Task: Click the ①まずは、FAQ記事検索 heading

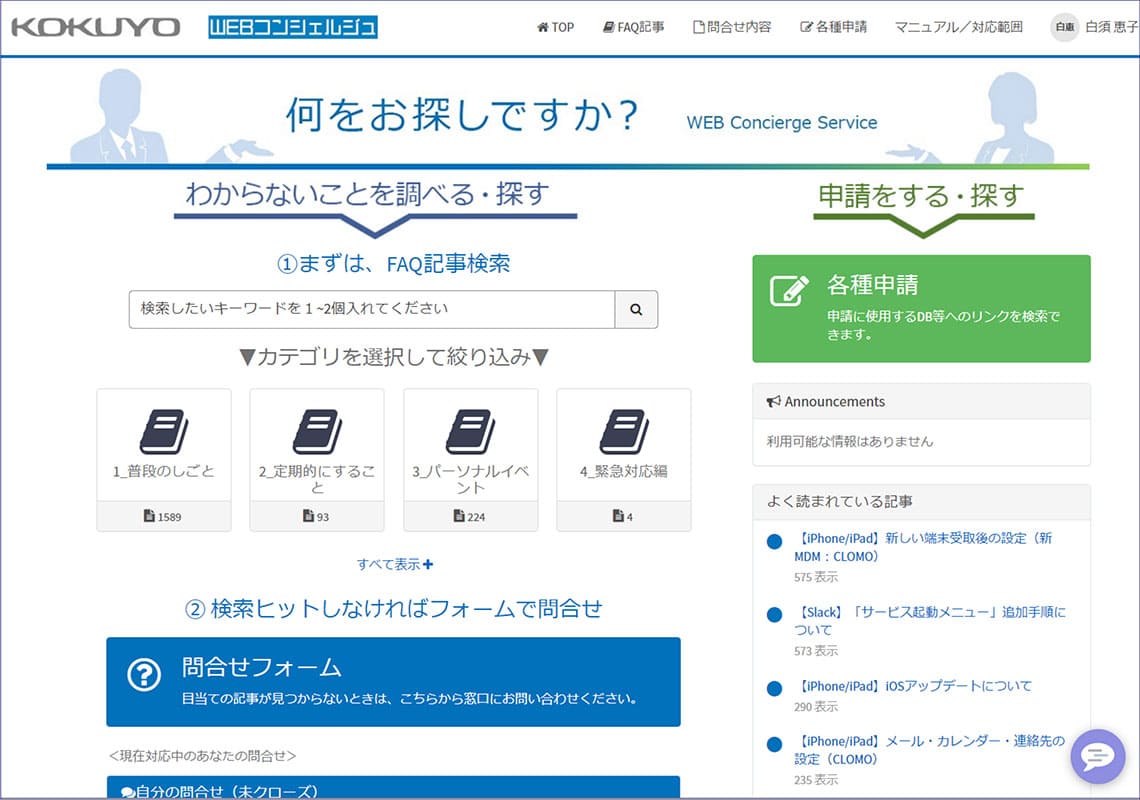Action: (393, 263)
